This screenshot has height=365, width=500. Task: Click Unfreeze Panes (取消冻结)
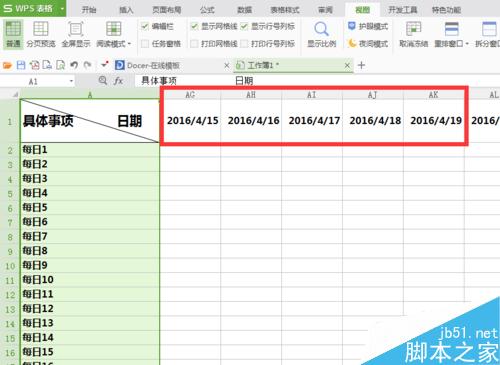tap(413, 34)
